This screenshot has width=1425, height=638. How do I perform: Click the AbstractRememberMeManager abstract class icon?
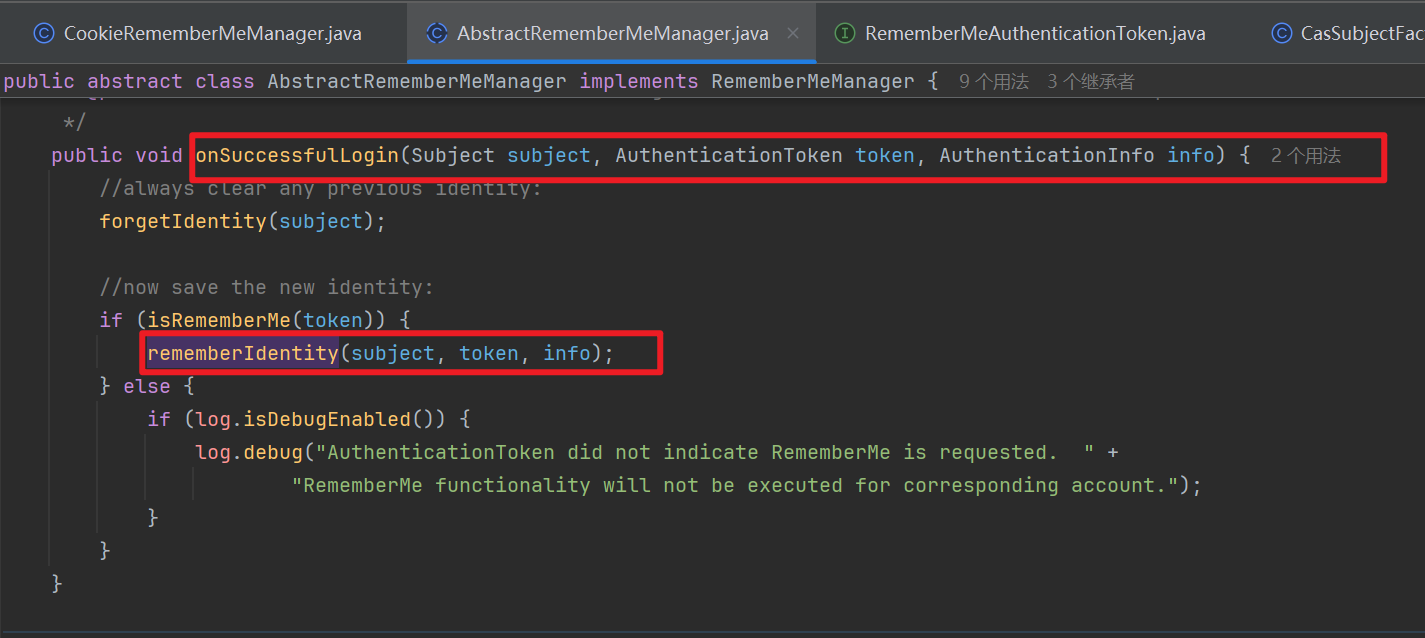coord(436,34)
